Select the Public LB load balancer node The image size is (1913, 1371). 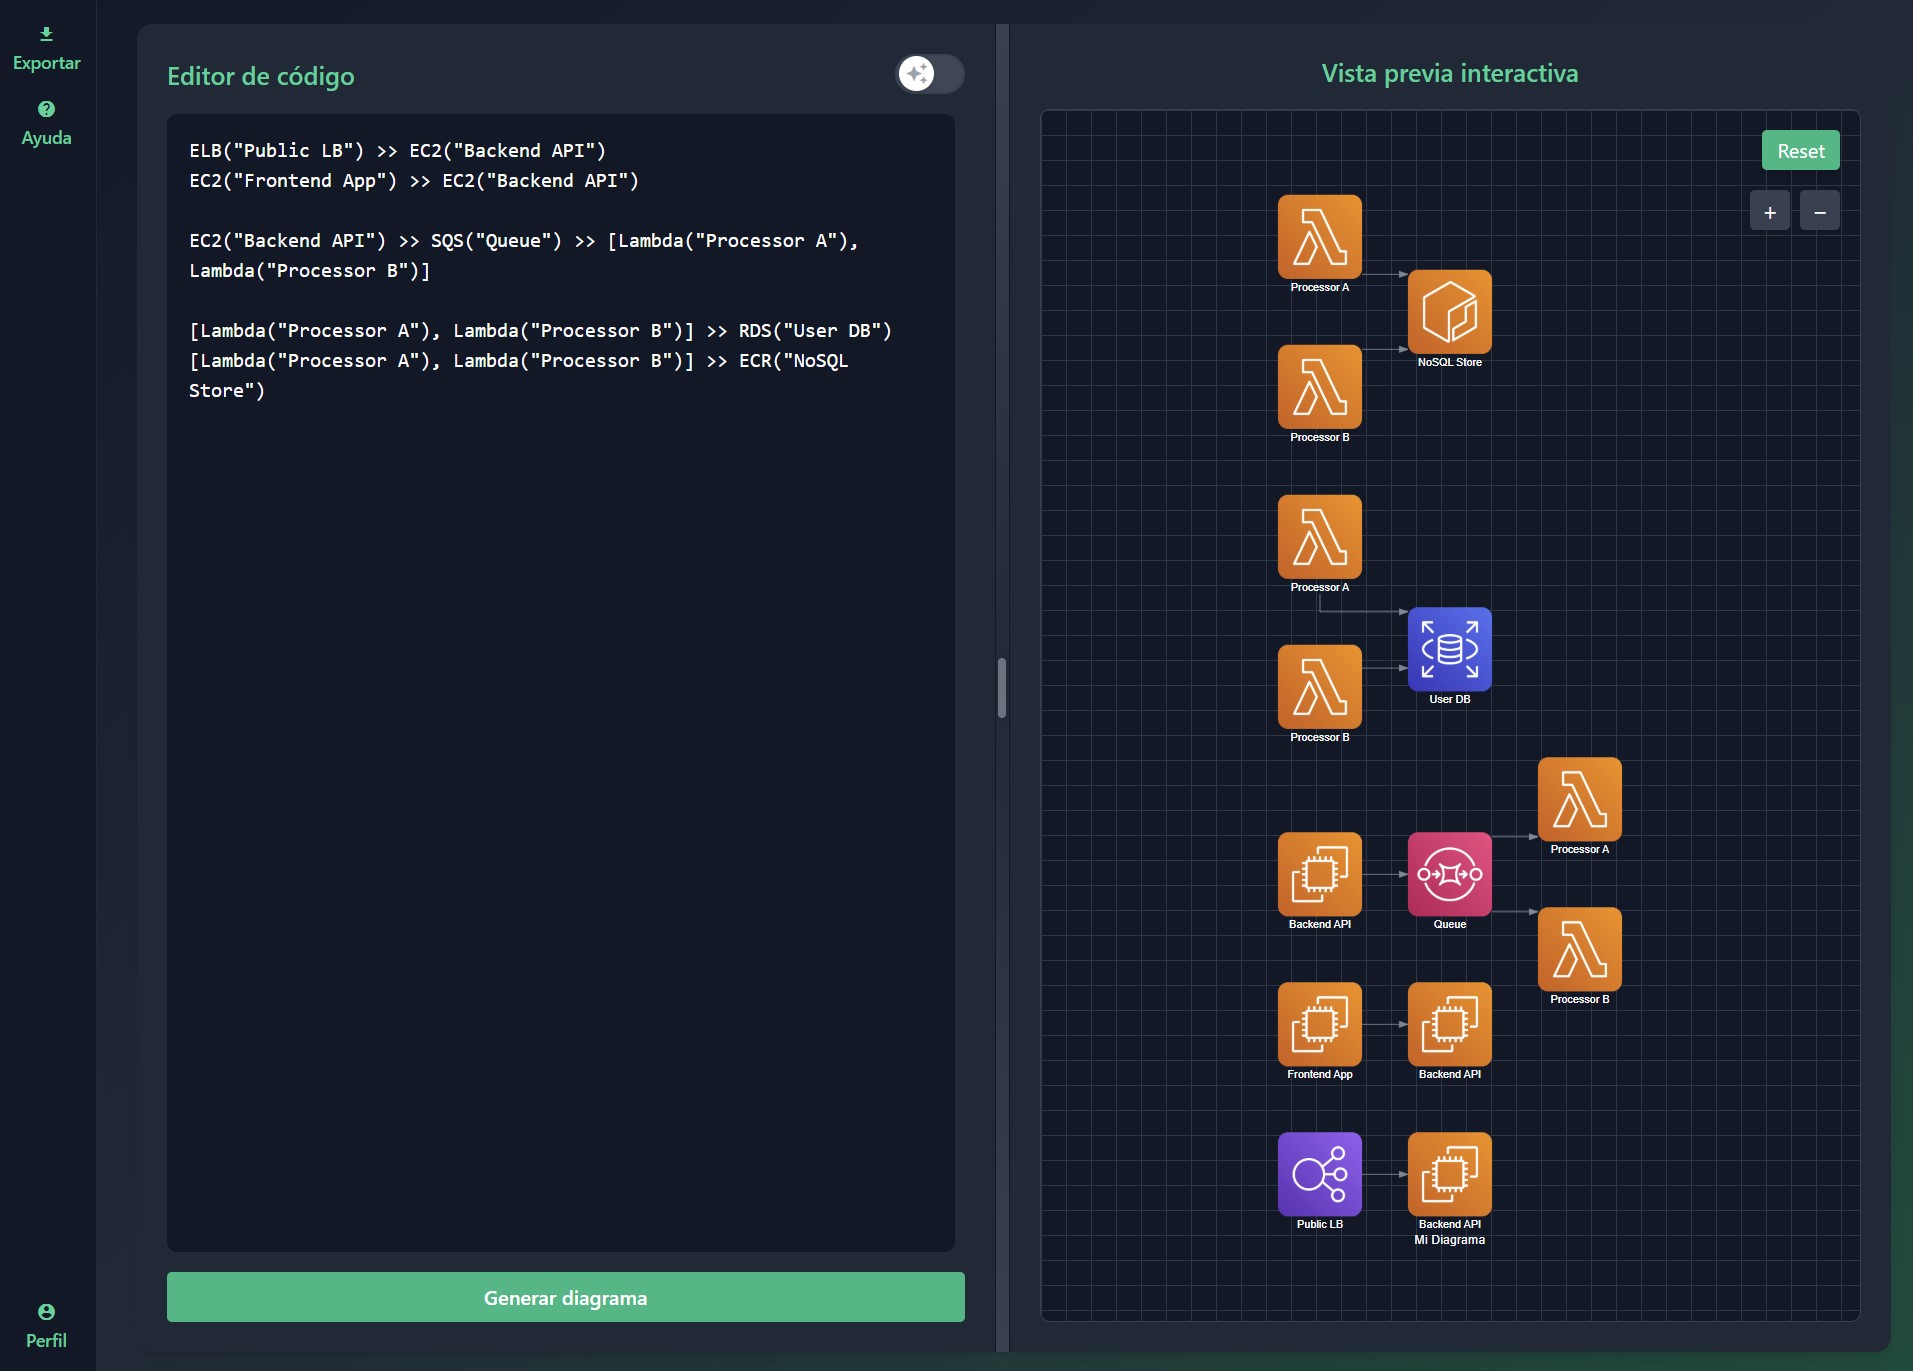(x=1319, y=1175)
